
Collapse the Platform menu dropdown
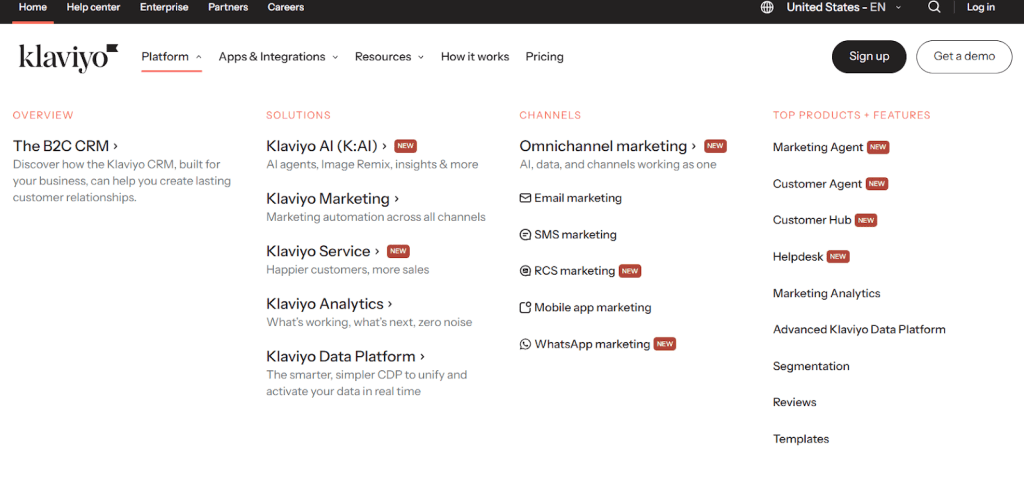(x=171, y=57)
